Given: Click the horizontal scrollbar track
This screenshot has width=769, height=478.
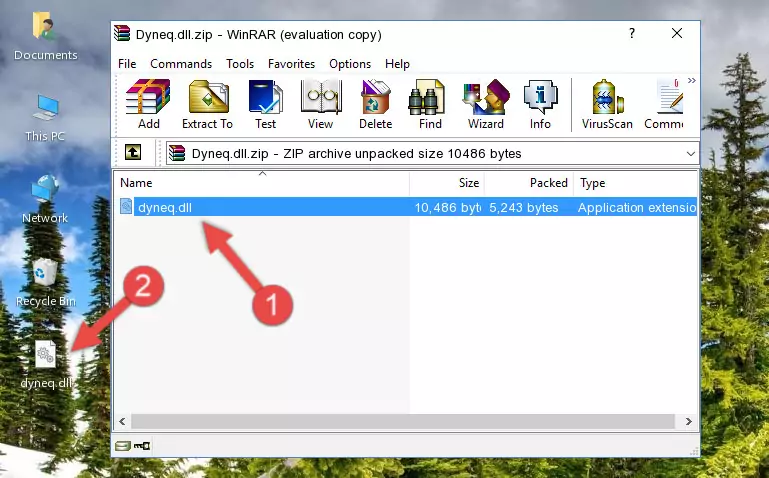Looking at the screenshot, I should (x=403, y=422).
